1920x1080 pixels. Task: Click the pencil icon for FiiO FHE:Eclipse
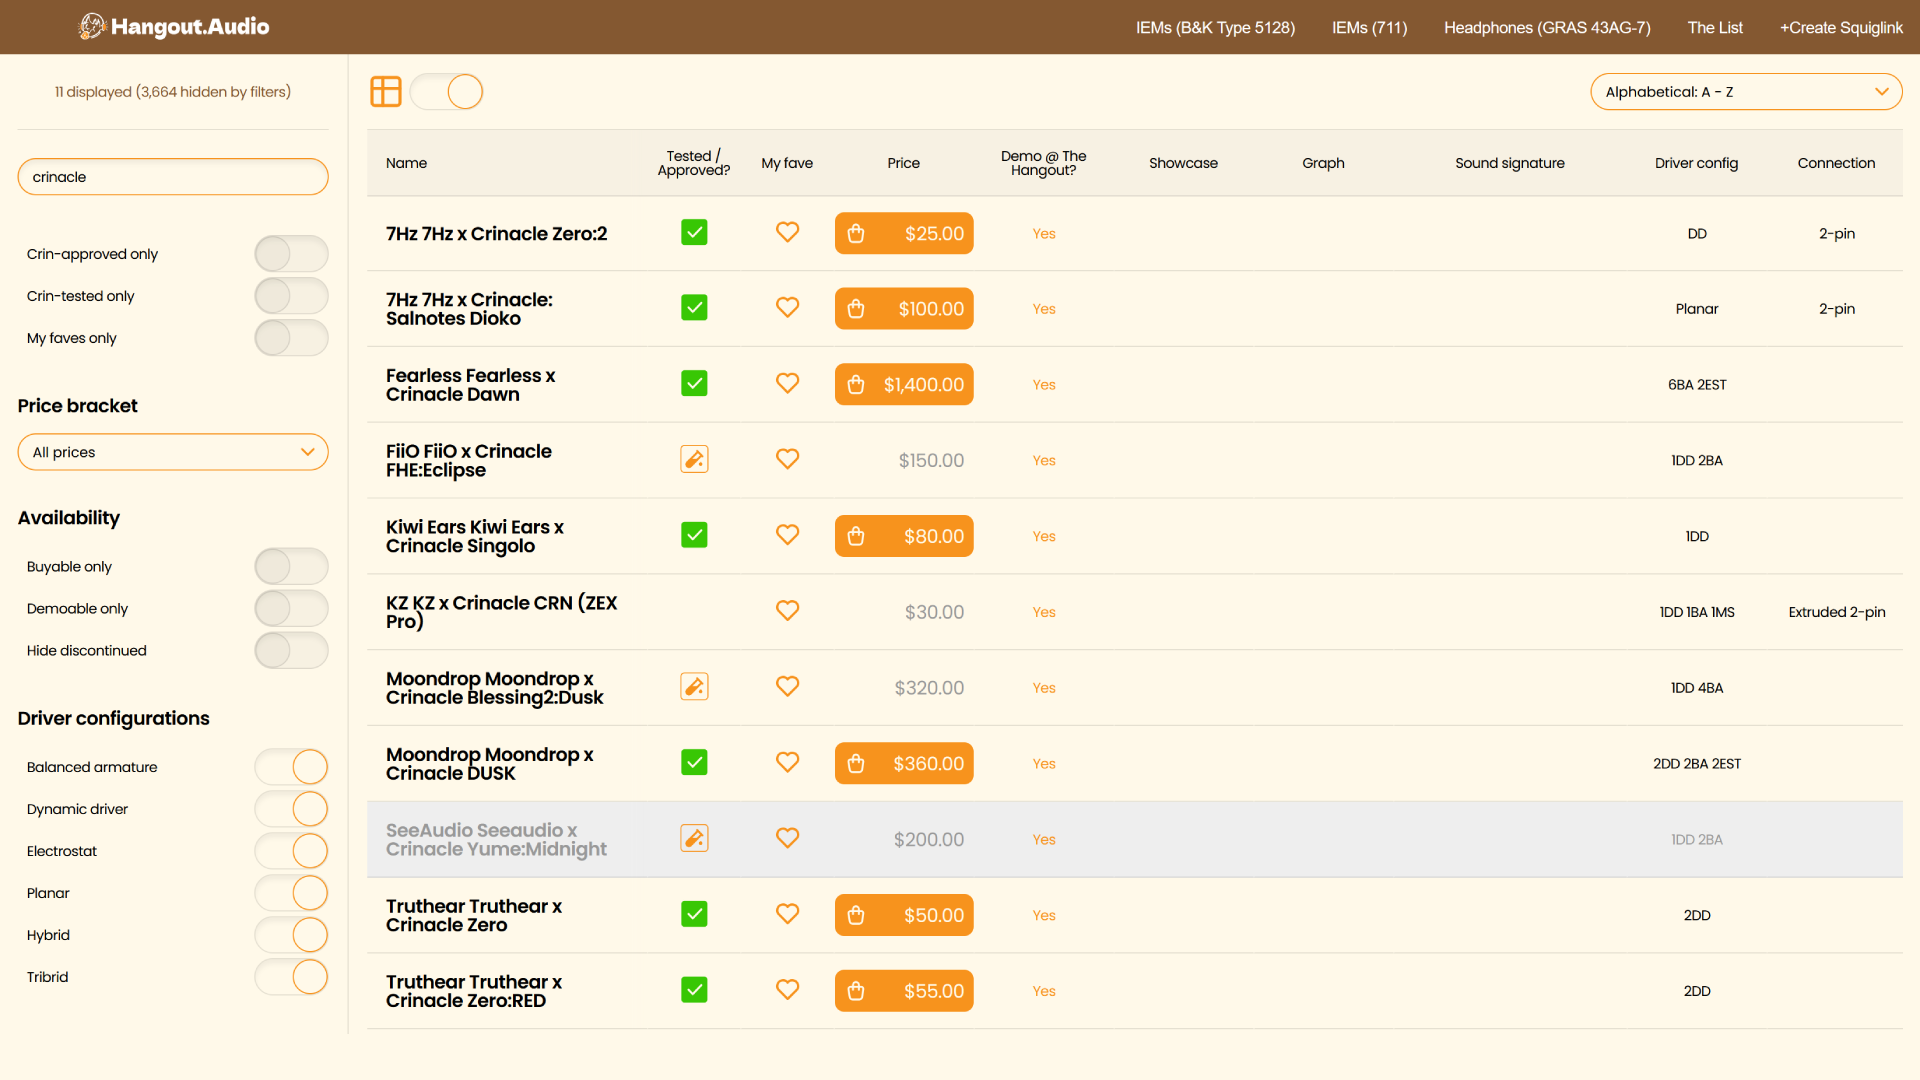(x=694, y=459)
